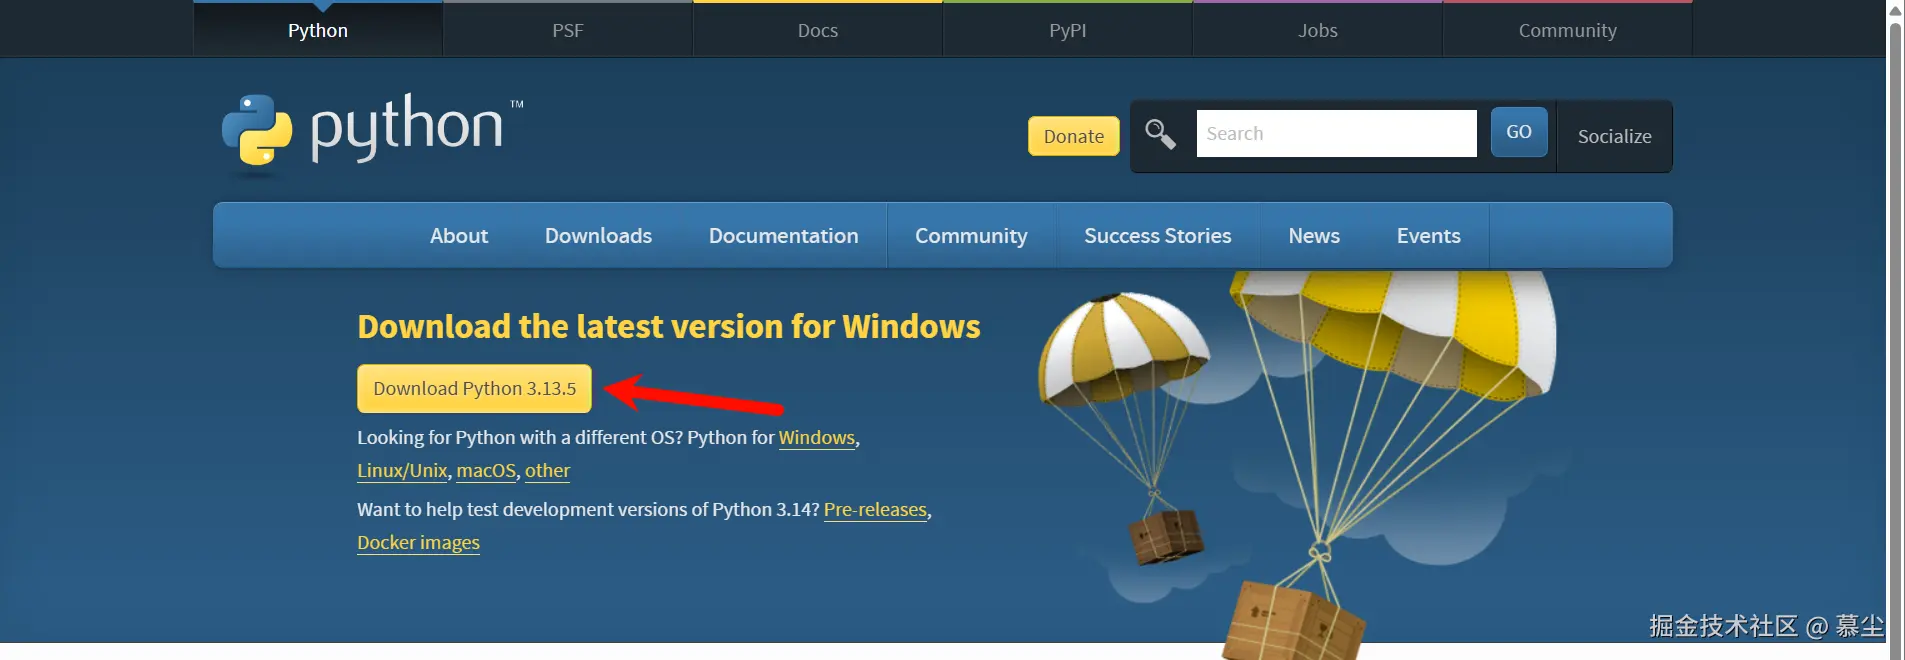Click the 'Download the latest version for Windows' heading
The height and width of the screenshot is (660, 1905).
click(x=669, y=327)
